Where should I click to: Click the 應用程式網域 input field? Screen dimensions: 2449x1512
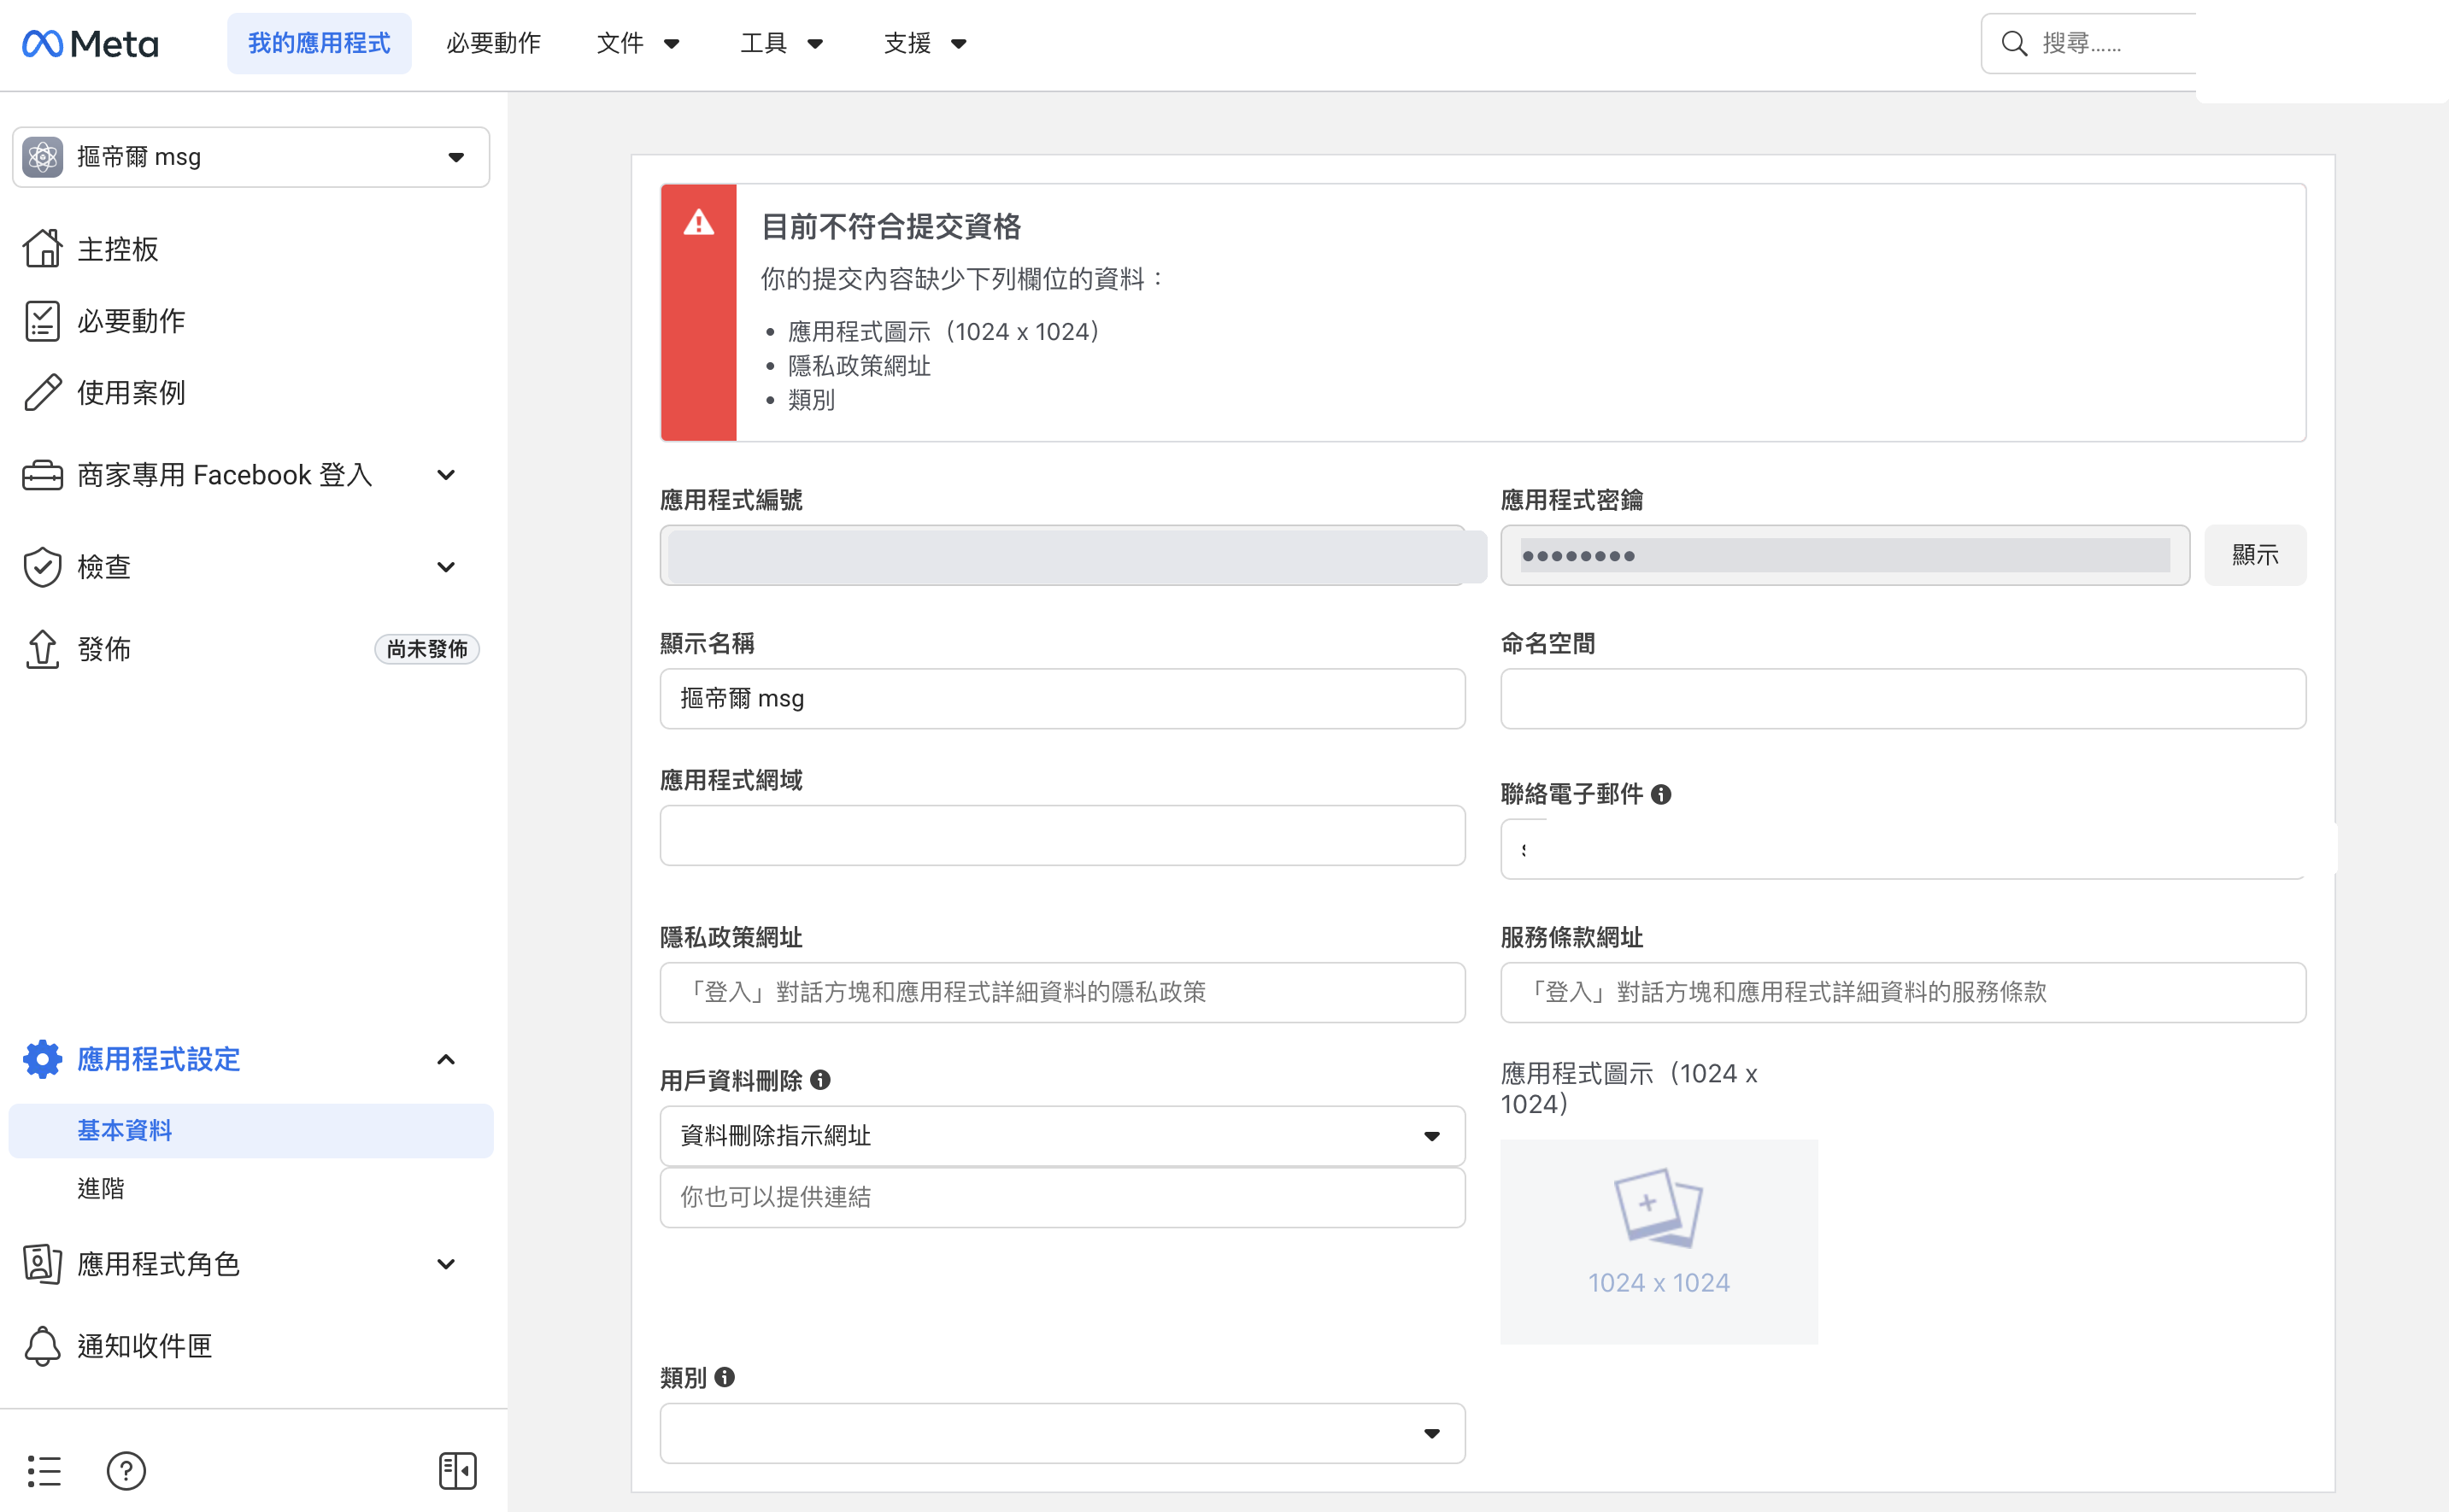[x=1062, y=835]
